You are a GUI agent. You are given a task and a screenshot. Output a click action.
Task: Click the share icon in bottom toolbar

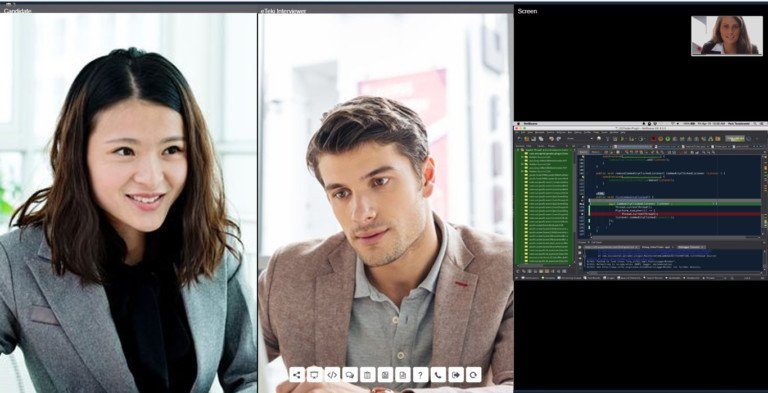pyautogui.click(x=296, y=375)
